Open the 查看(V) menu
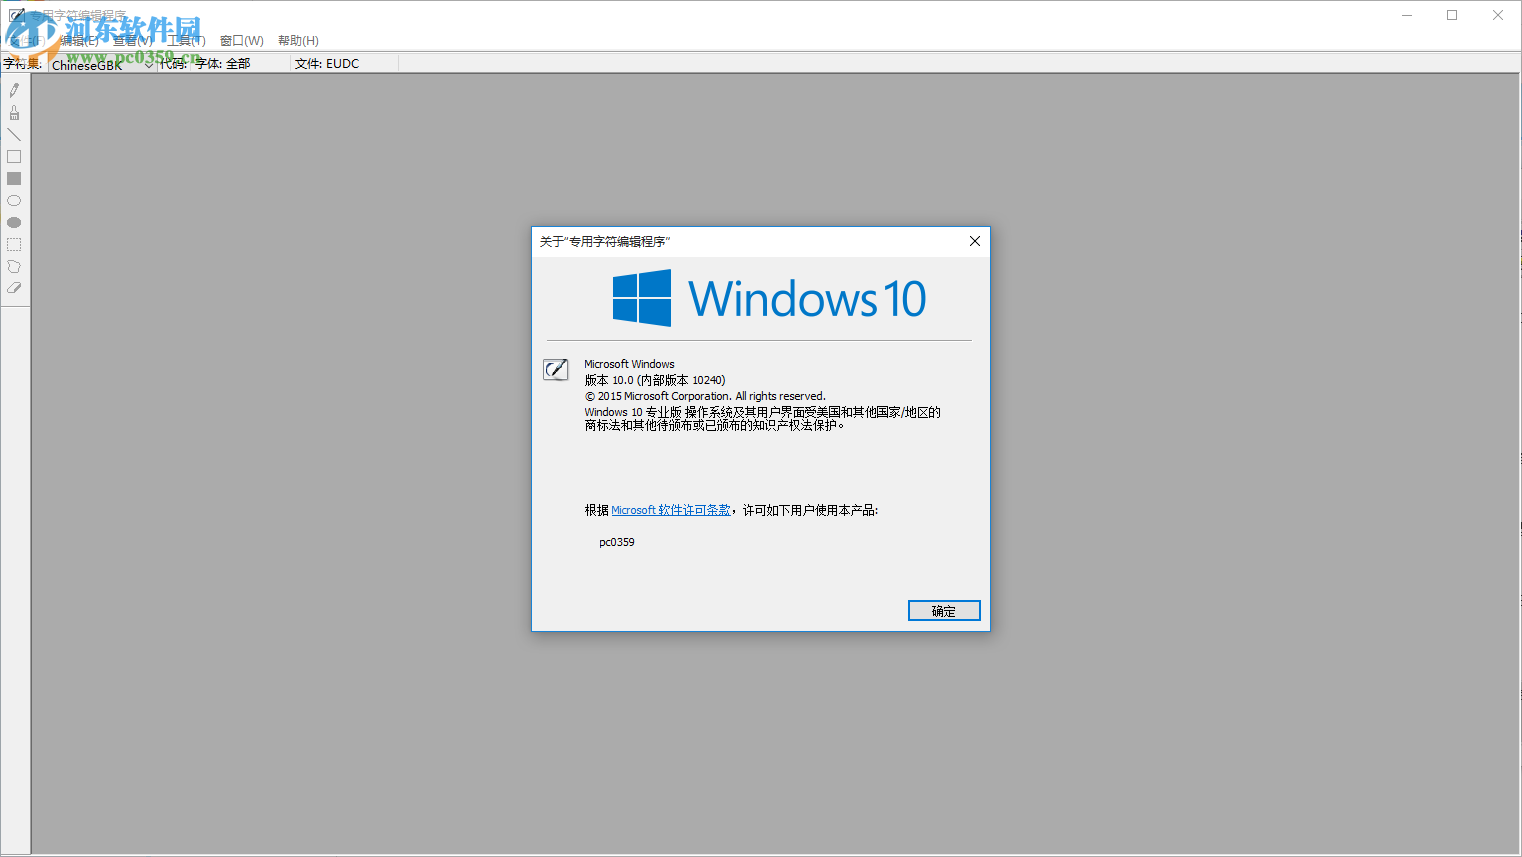1522x857 pixels. point(133,41)
